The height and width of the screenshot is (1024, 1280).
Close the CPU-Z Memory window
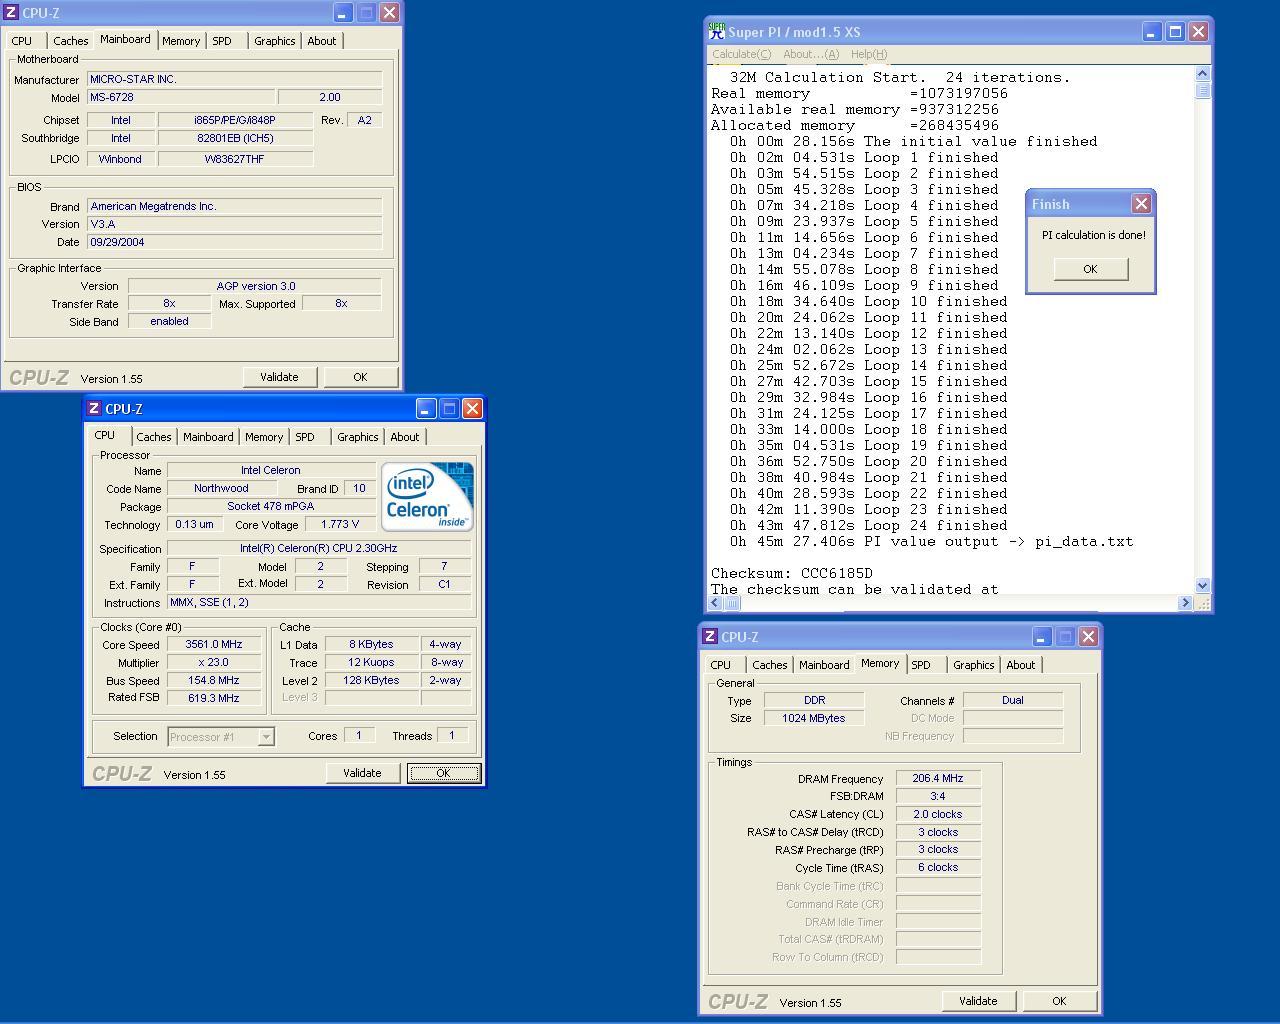click(x=1089, y=637)
